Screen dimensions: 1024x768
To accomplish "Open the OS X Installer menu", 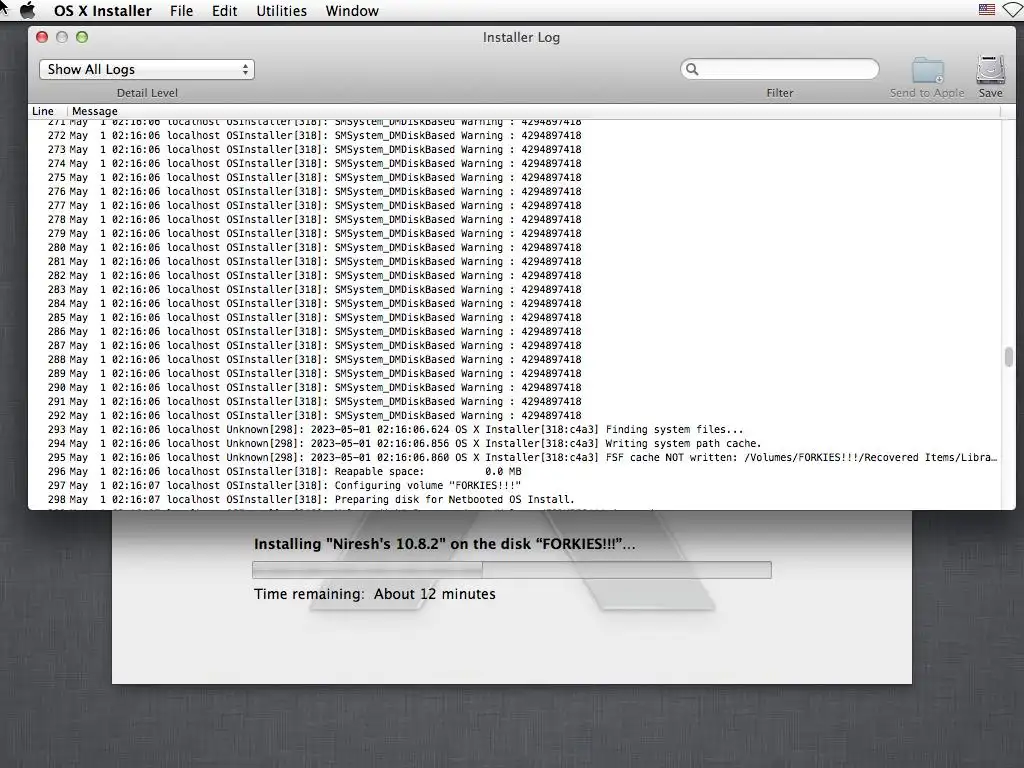I will (x=103, y=11).
